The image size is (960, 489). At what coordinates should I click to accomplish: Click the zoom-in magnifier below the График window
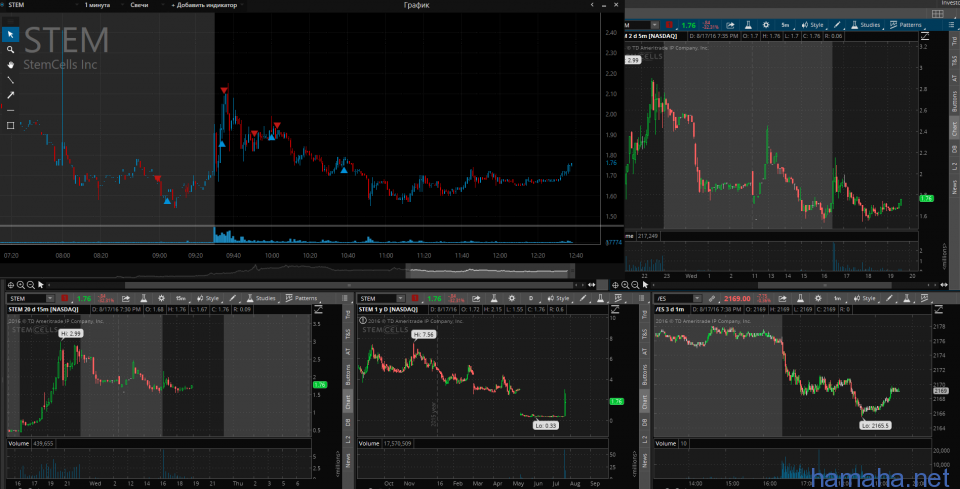coord(20,285)
